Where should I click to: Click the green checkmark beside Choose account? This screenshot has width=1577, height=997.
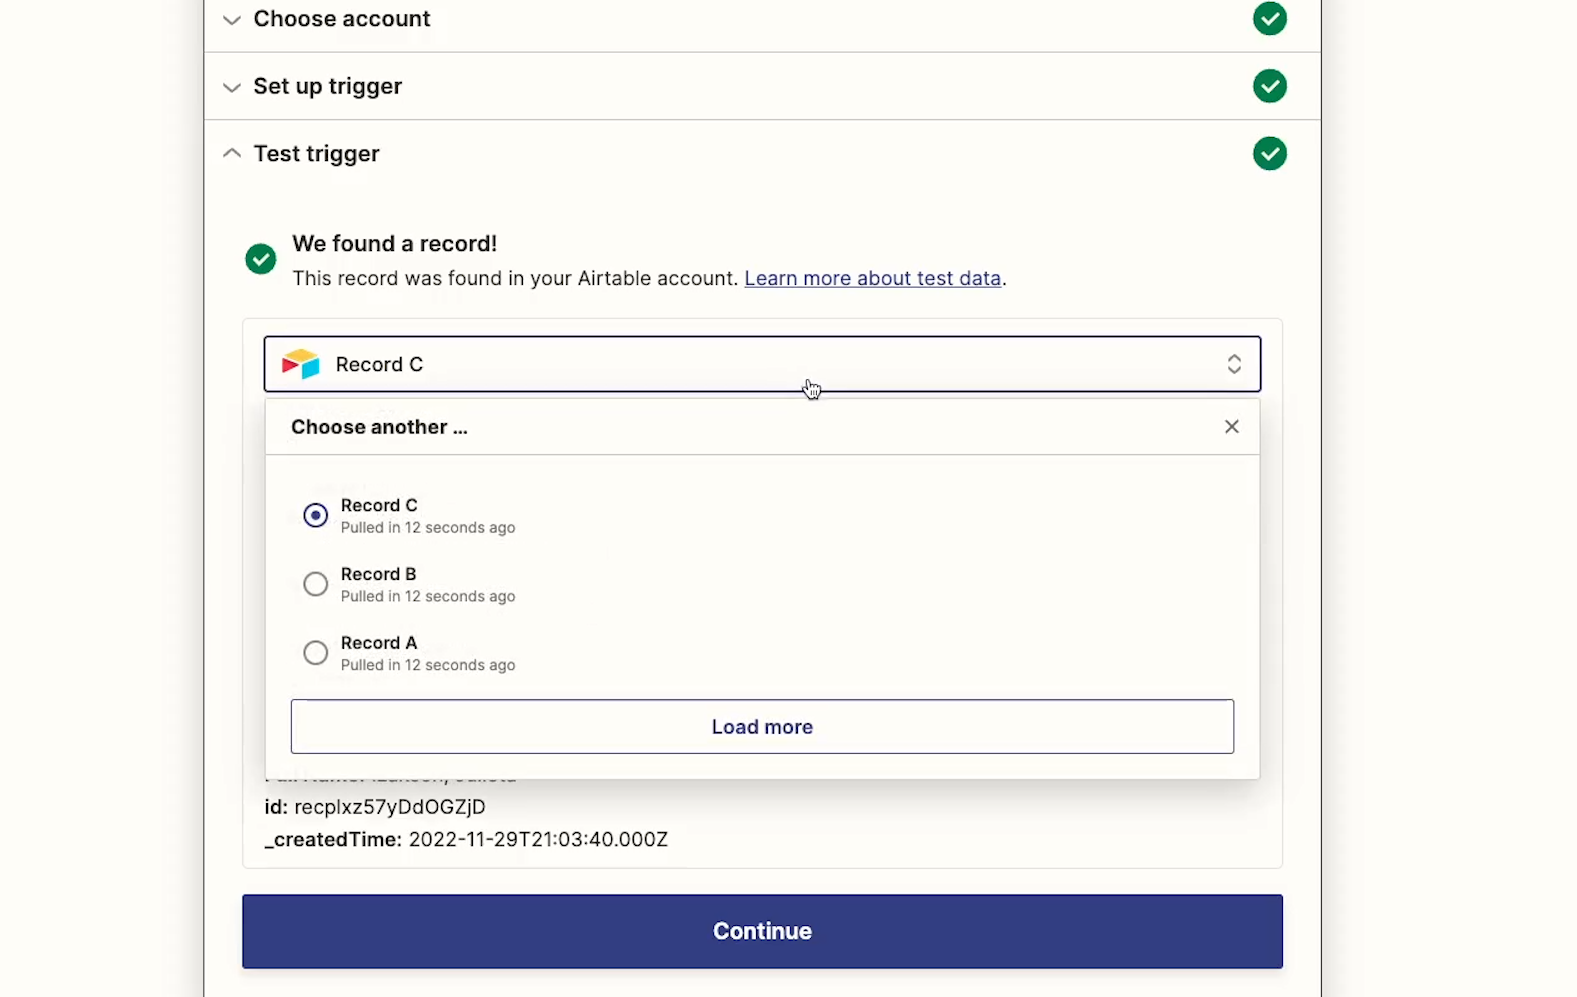click(x=1269, y=19)
